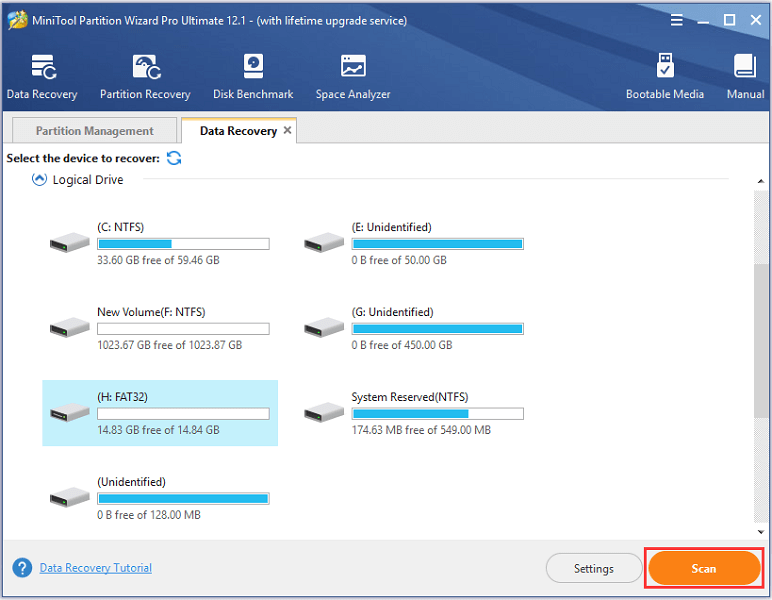This screenshot has height=600, width=772.
Task: Open the Settings button
Action: click(594, 568)
